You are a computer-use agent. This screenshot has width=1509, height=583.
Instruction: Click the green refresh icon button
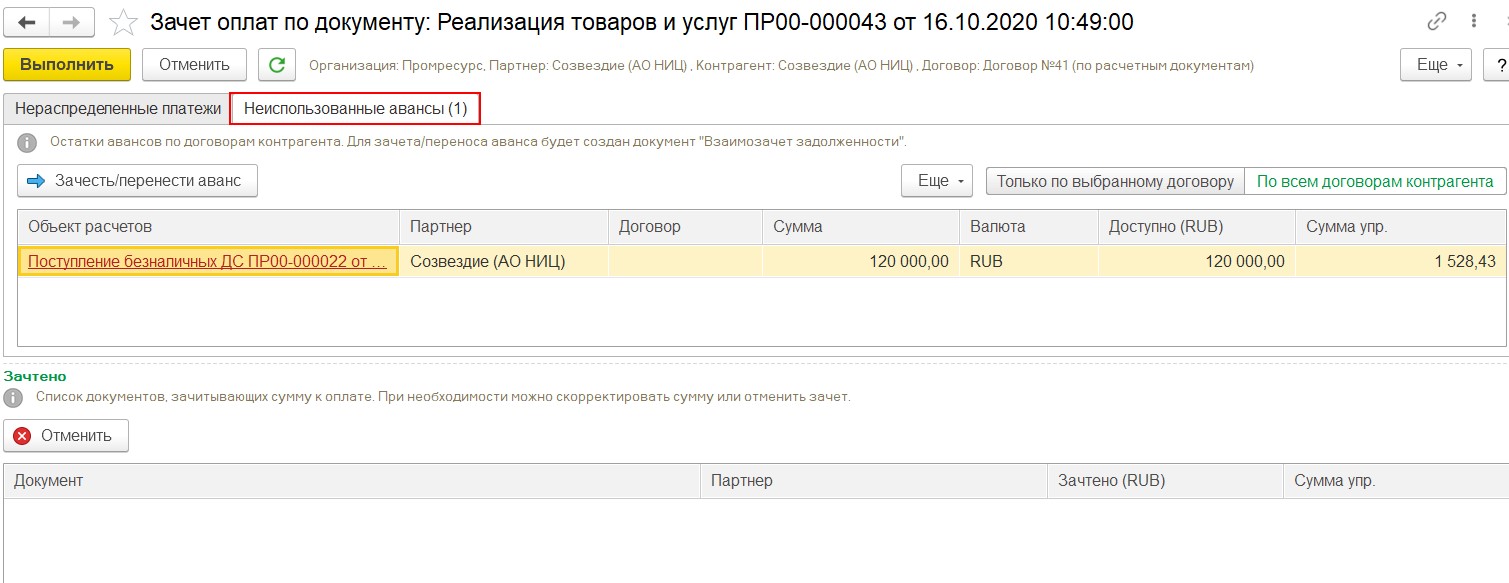pos(277,65)
